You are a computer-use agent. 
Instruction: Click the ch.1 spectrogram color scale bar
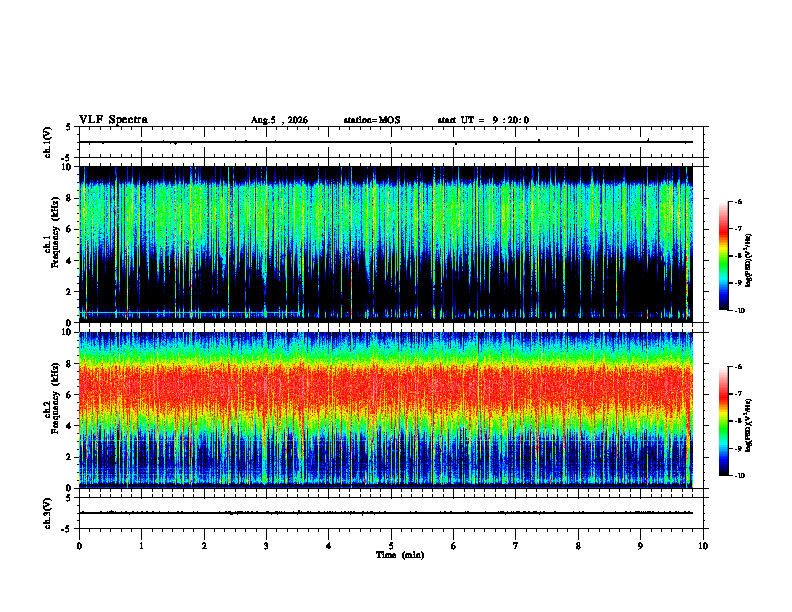723,256
